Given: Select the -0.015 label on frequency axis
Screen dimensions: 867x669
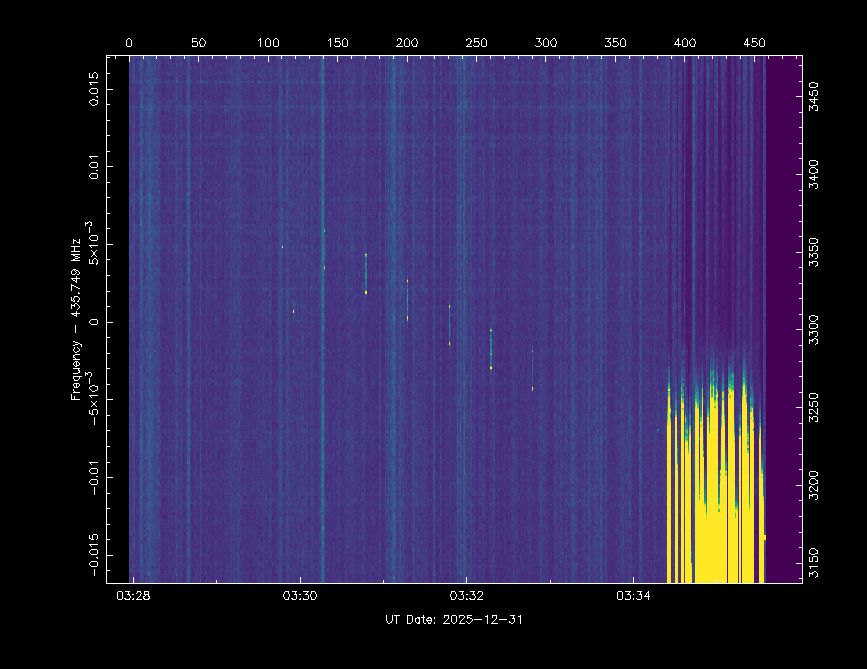Looking at the screenshot, I should coord(93,553).
